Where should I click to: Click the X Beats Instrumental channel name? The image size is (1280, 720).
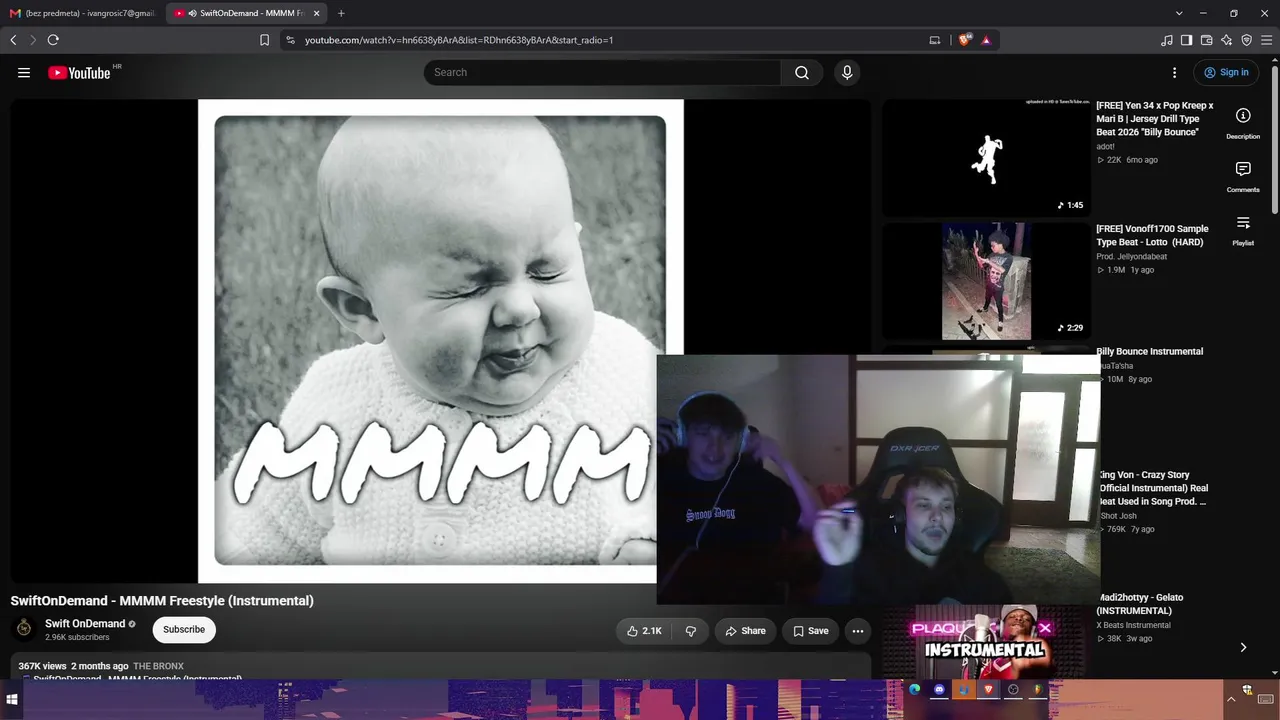(1133, 625)
